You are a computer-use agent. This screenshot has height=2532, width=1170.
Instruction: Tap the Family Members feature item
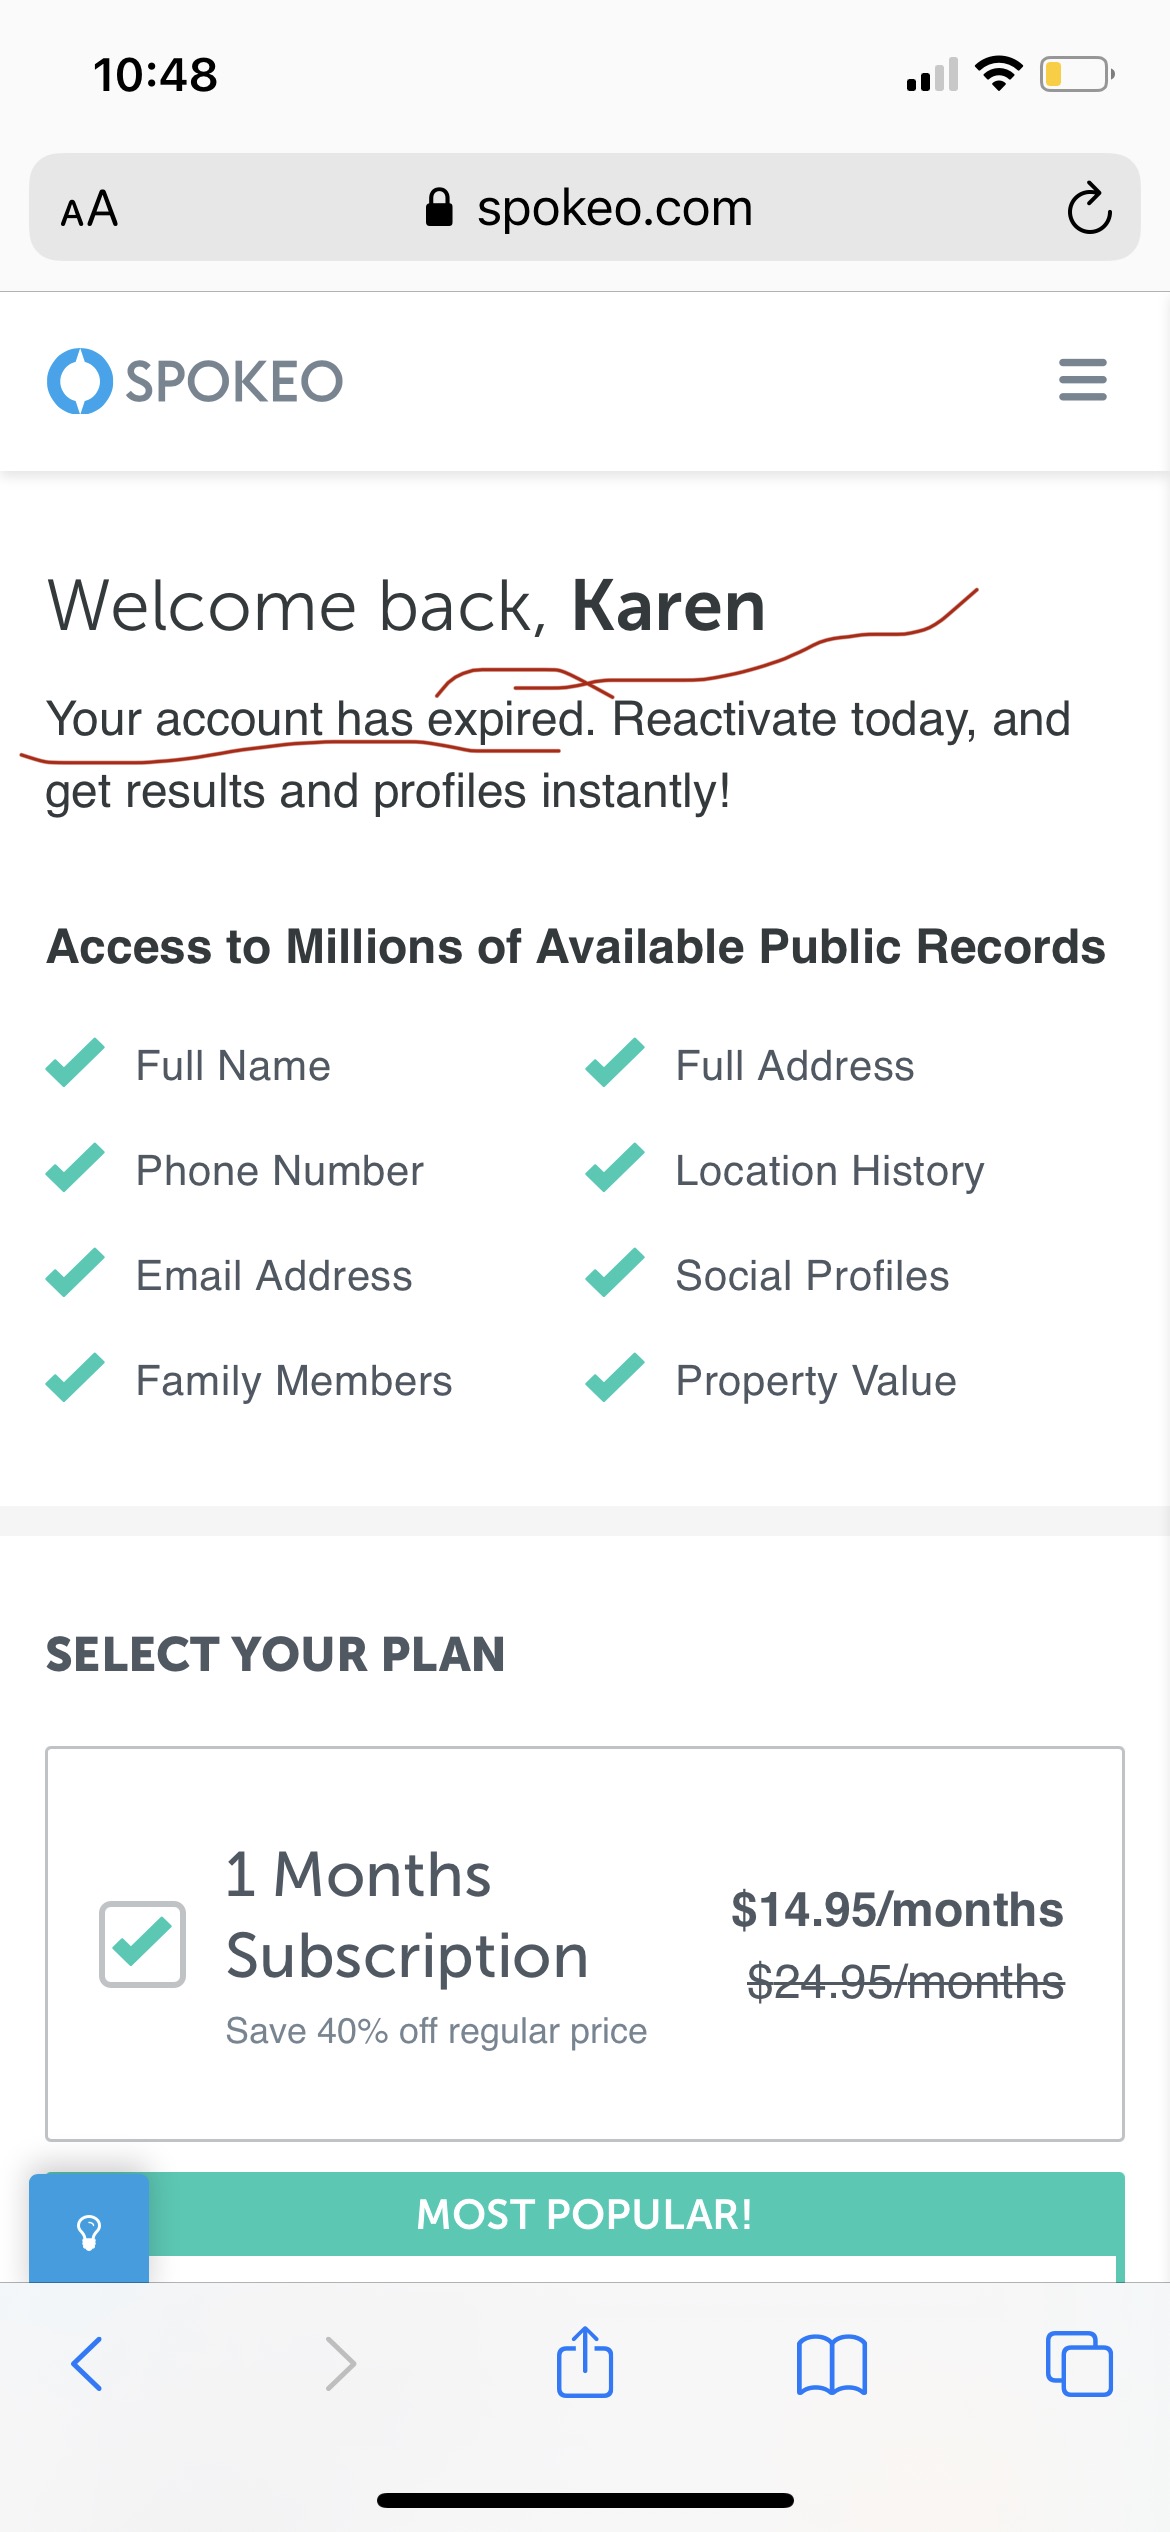(x=293, y=1381)
